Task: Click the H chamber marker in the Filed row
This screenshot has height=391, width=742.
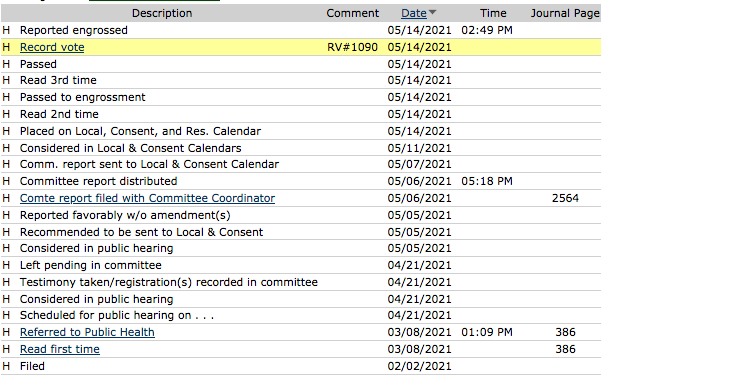Action: pos(6,366)
